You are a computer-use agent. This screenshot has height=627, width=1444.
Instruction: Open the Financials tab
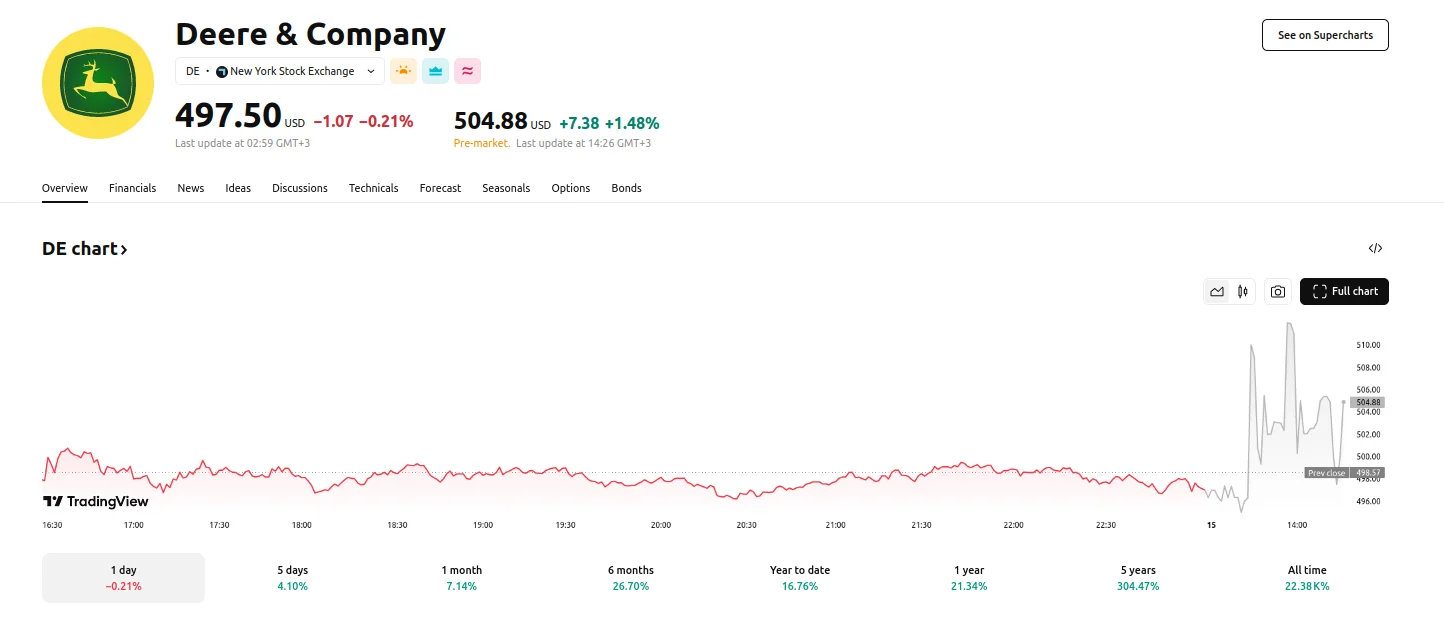pos(132,188)
